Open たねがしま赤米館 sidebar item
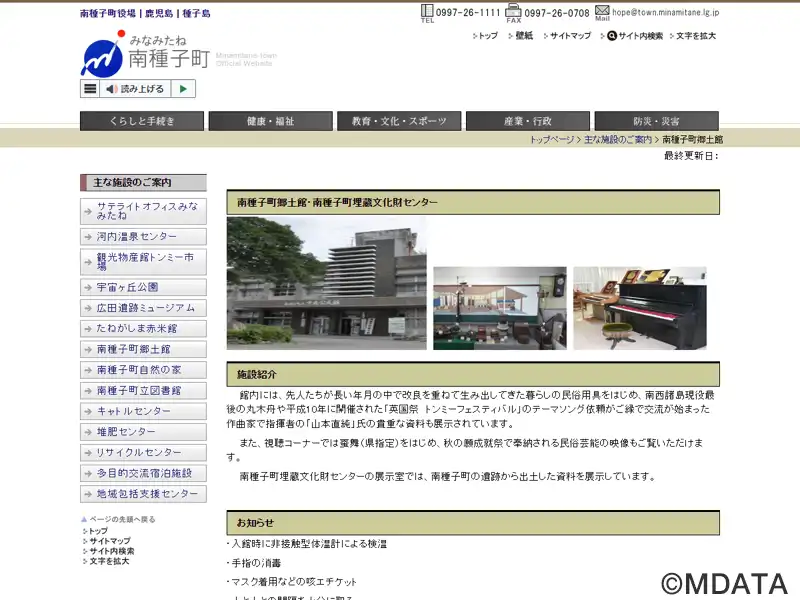Screen dimensions: 800x600 click(143, 329)
